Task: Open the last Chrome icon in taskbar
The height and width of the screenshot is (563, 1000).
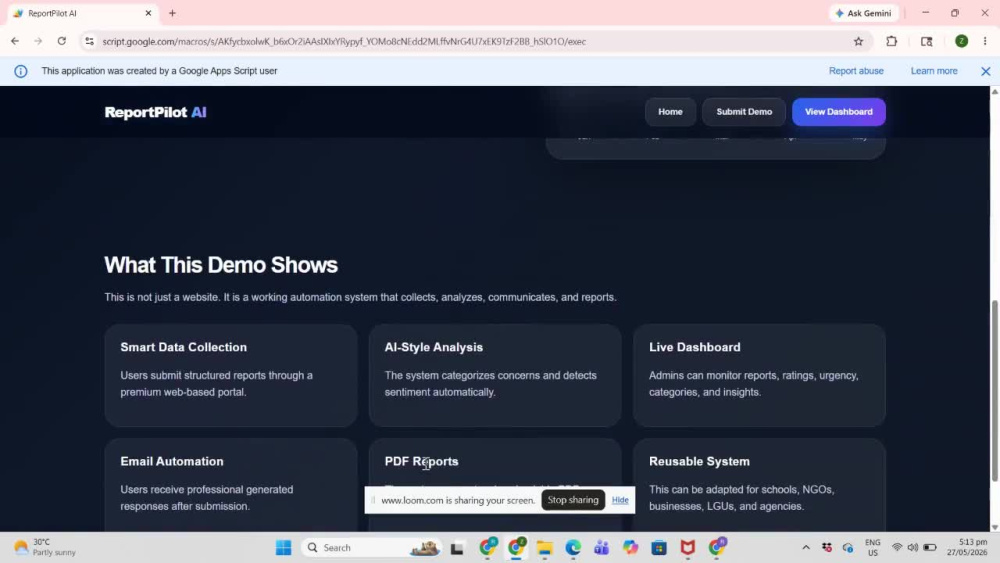Action: click(717, 547)
